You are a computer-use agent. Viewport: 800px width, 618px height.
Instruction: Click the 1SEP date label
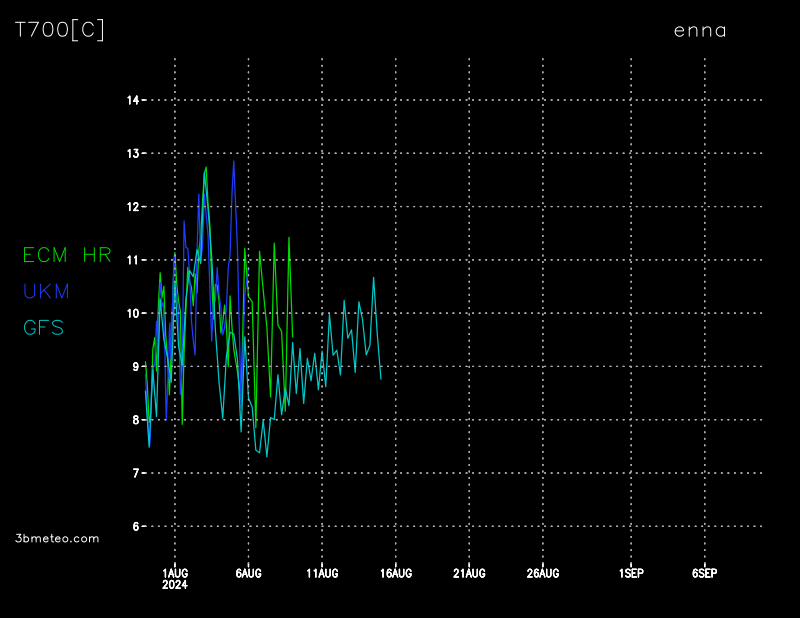pos(631,573)
